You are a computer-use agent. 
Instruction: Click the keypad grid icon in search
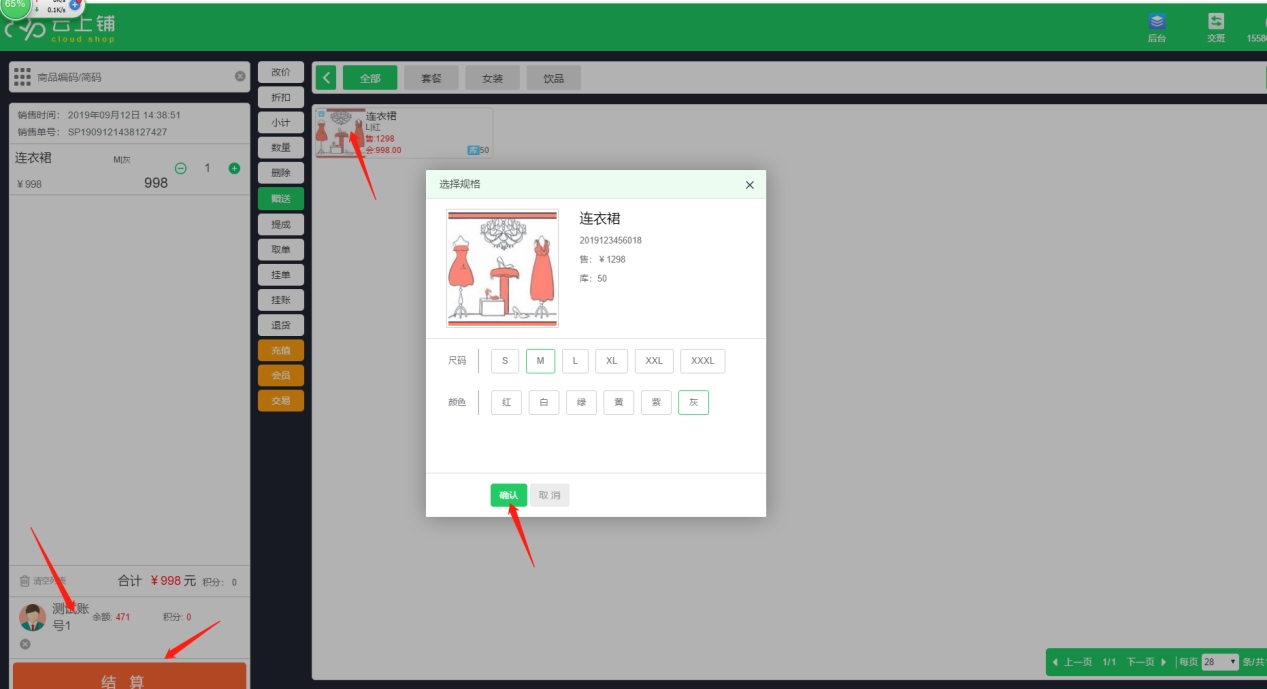22,77
